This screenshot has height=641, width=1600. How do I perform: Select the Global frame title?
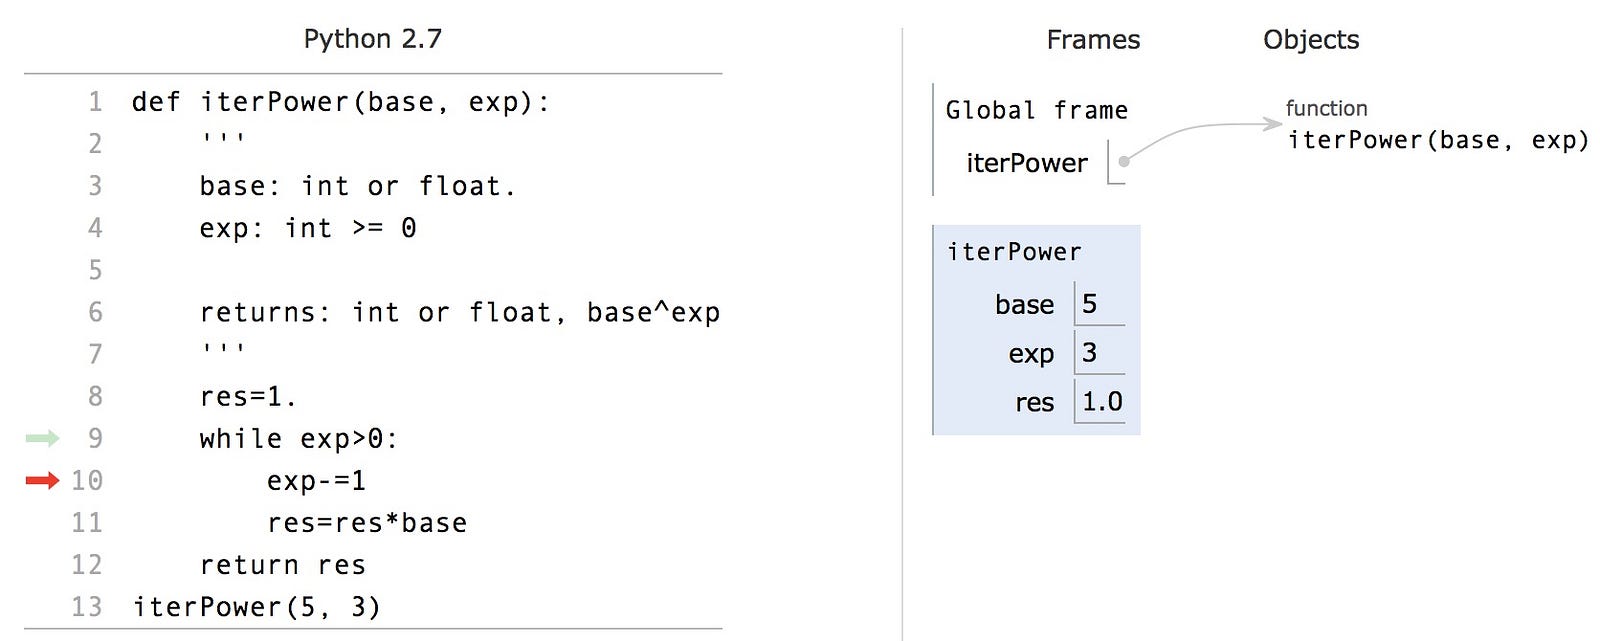(x=1036, y=110)
